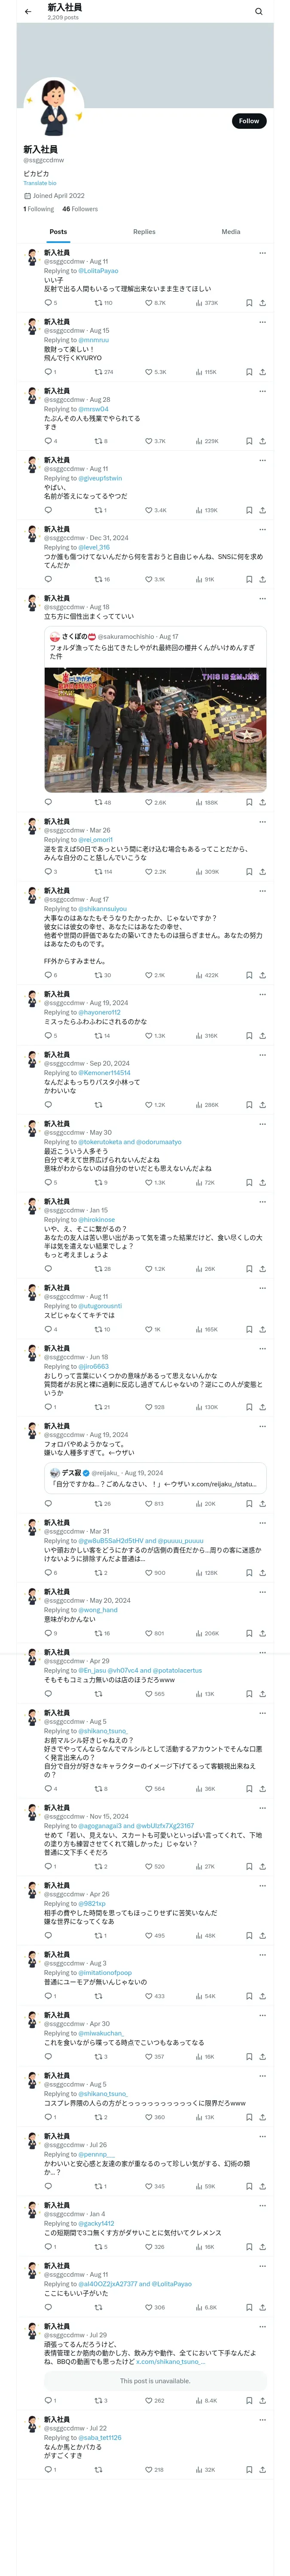Click the Translate bio link
Image resolution: width=290 pixels, height=2576 pixels.
pos(40,183)
